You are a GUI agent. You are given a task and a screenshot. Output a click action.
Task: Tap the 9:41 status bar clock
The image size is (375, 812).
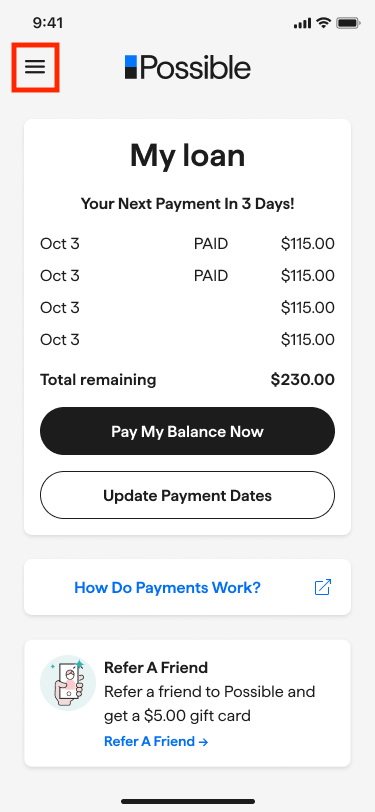coord(48,23)
